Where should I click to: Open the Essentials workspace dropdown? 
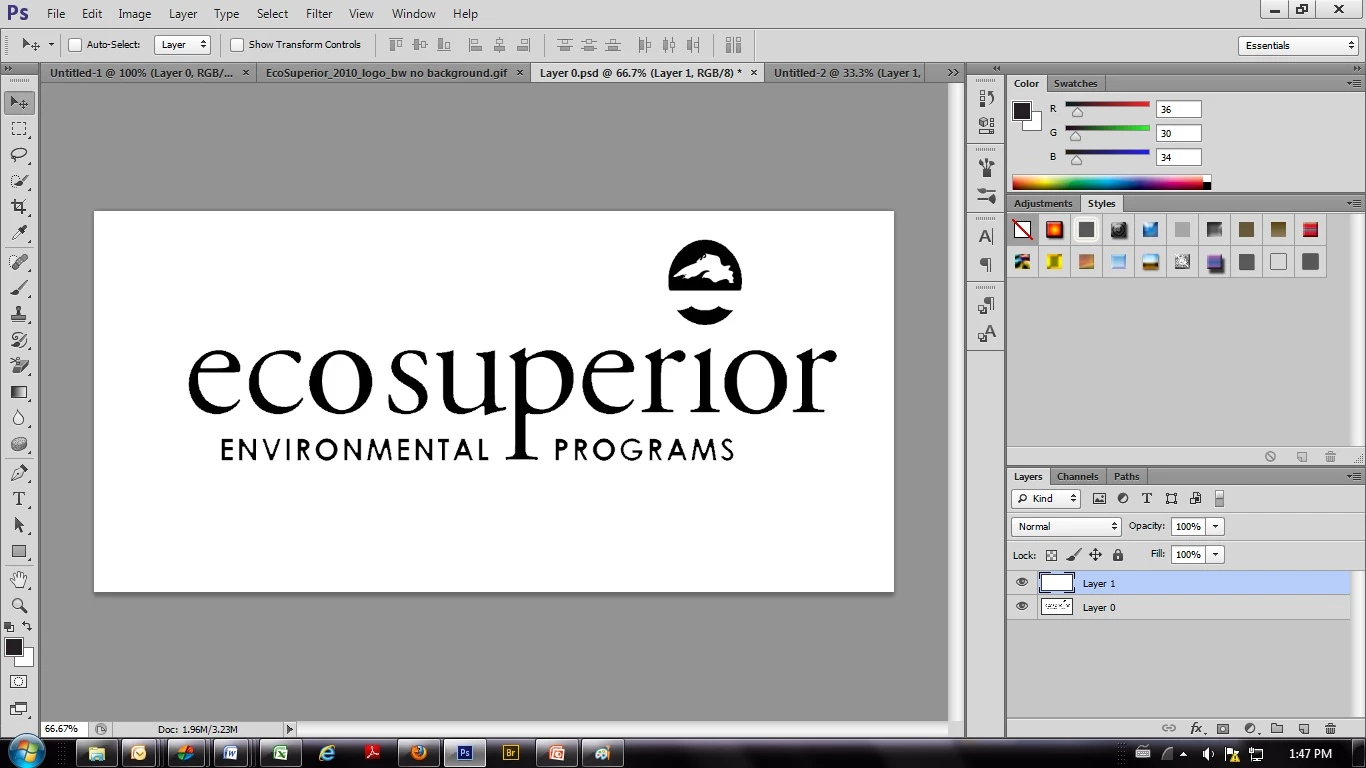click(1298, 45)
